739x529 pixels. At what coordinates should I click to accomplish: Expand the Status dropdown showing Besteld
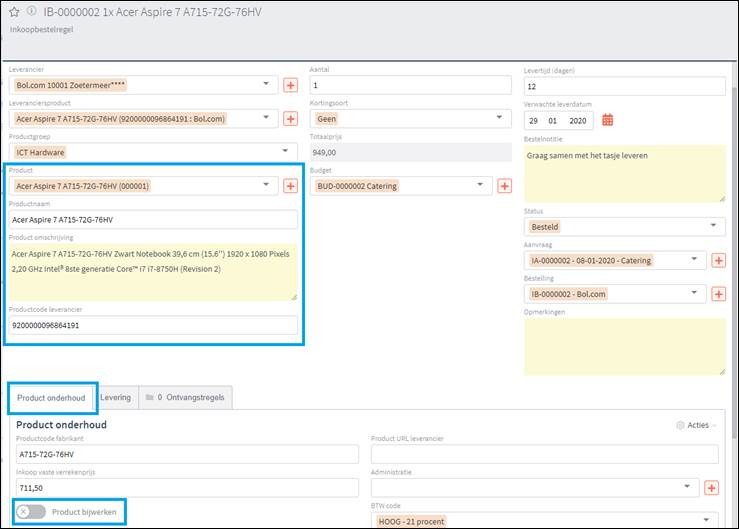pyautogui.click(x=713, y=225)
